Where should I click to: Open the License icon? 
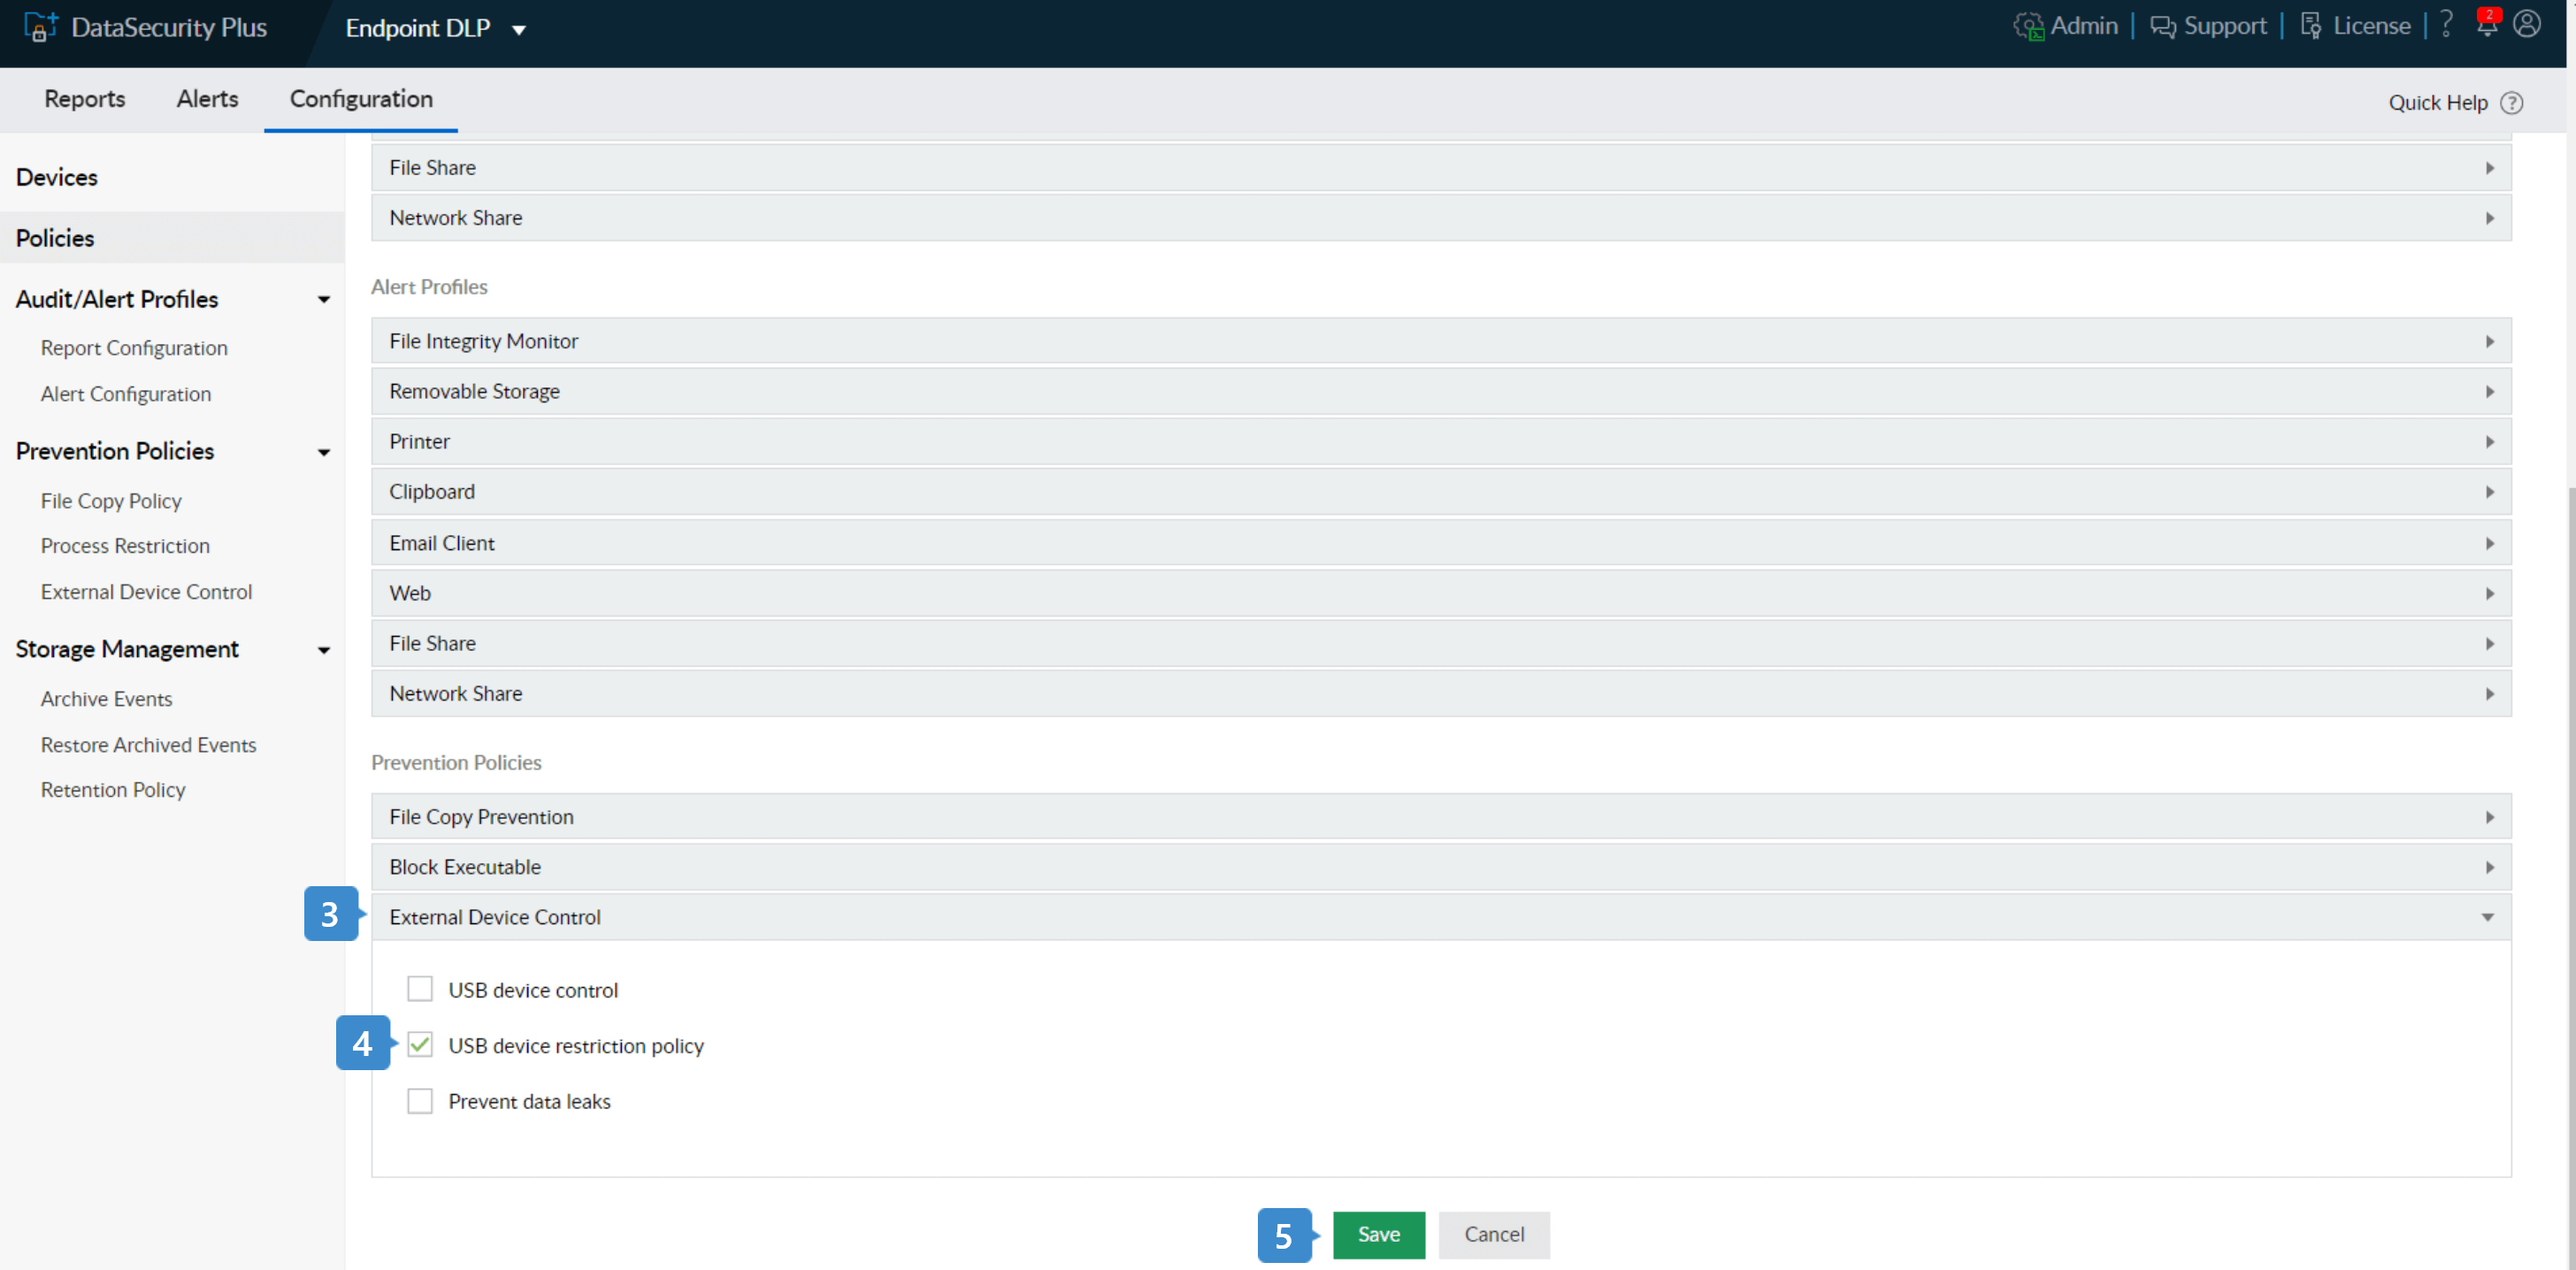pos(2310,26)
